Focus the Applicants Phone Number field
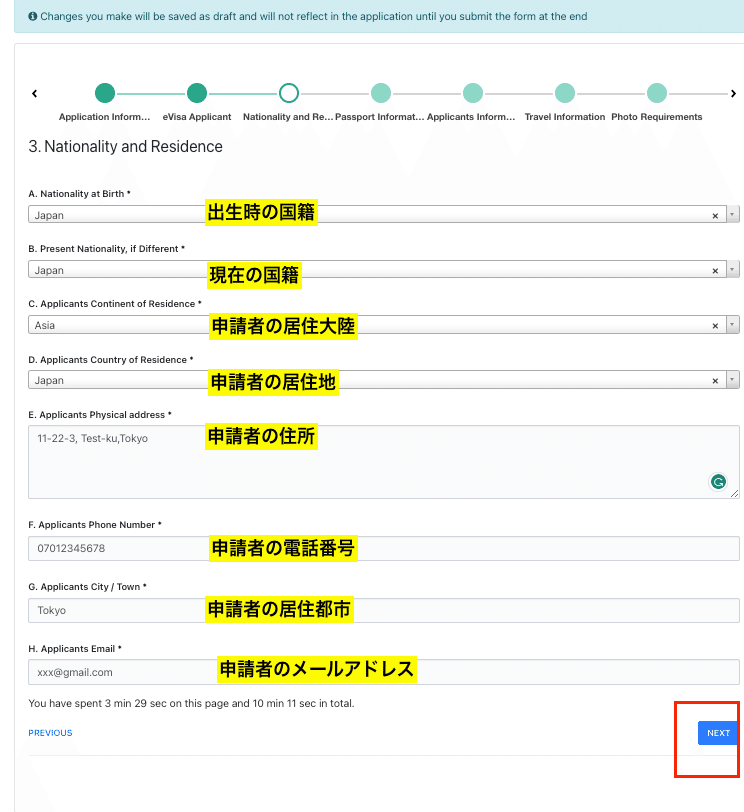This screenshot has height=812, width=744. 384,548
